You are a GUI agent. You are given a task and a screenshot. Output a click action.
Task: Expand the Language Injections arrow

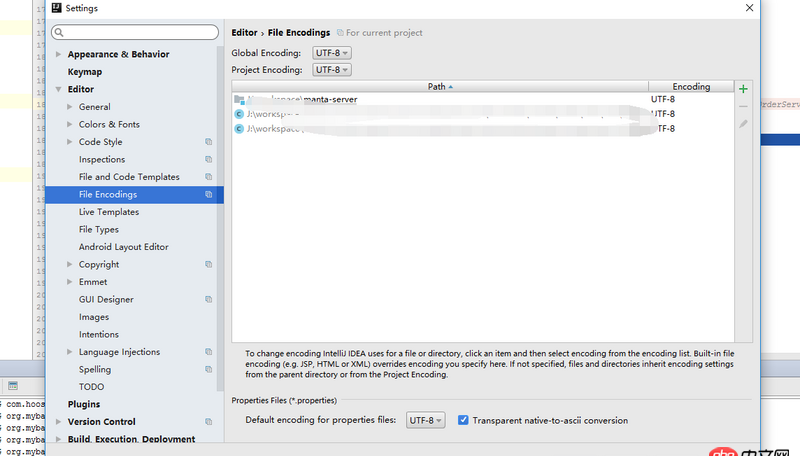[x=69, y=352]
